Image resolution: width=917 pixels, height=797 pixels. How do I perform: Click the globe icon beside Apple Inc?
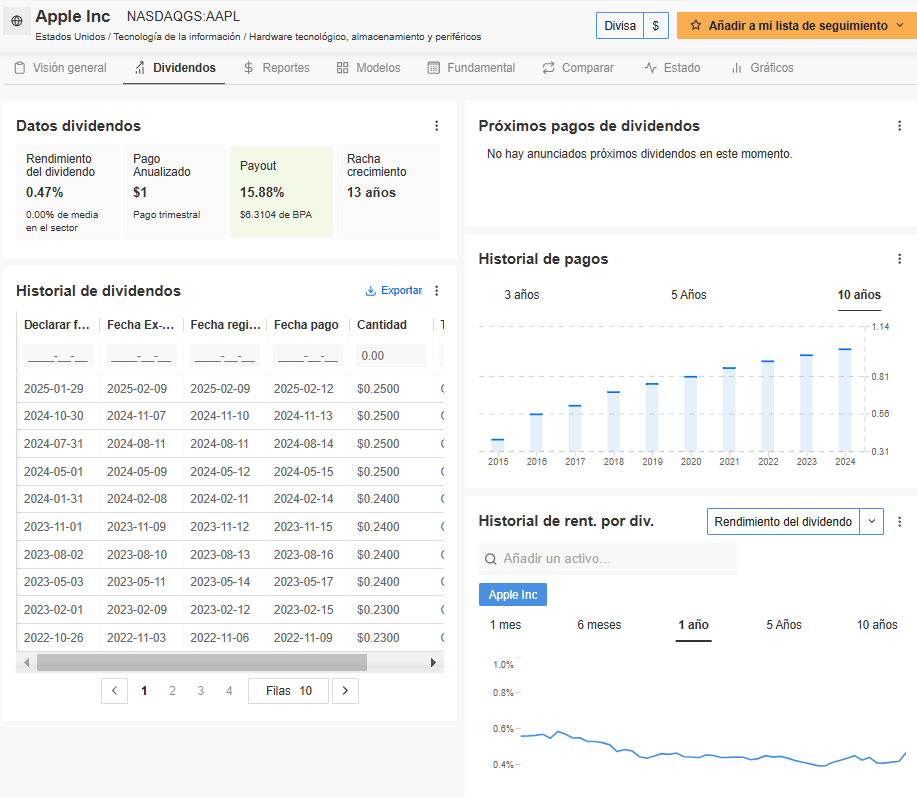point(17,21)
